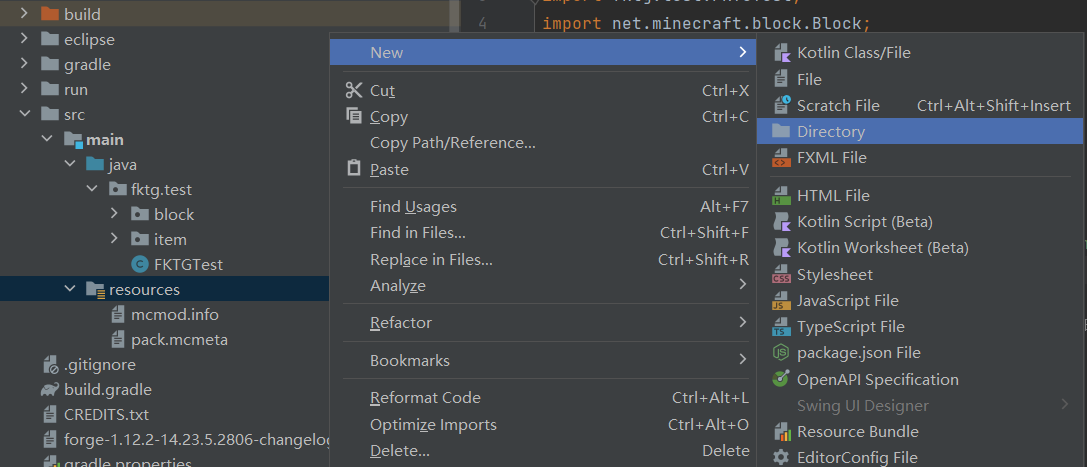Create a new JavaScript File

pyautogui.click(x=847, y=301)
